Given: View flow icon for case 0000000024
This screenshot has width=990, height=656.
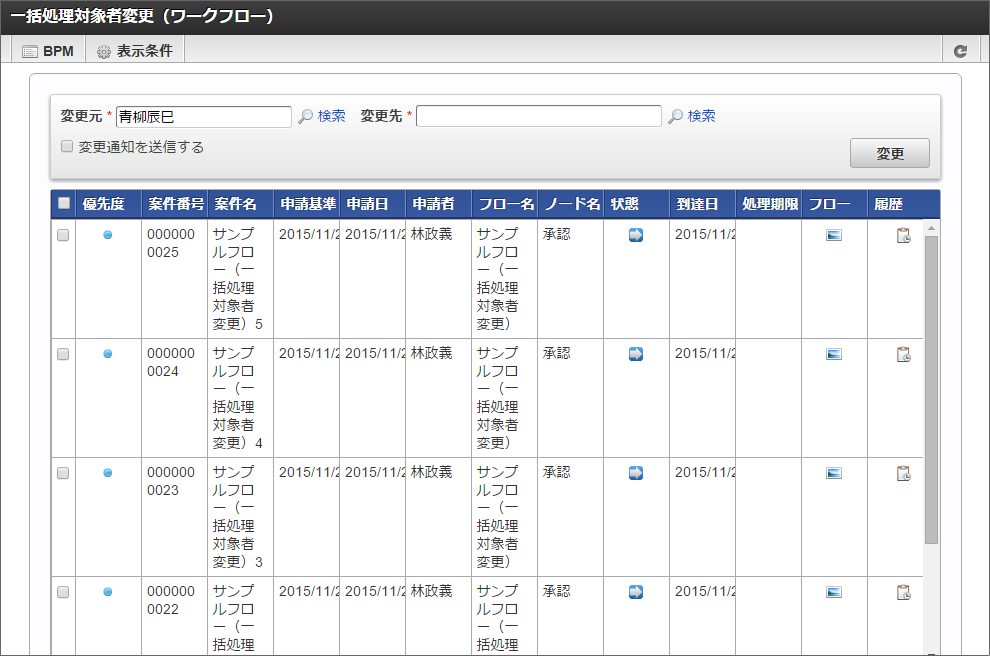Looking at the screenshot, I should 834,354.
